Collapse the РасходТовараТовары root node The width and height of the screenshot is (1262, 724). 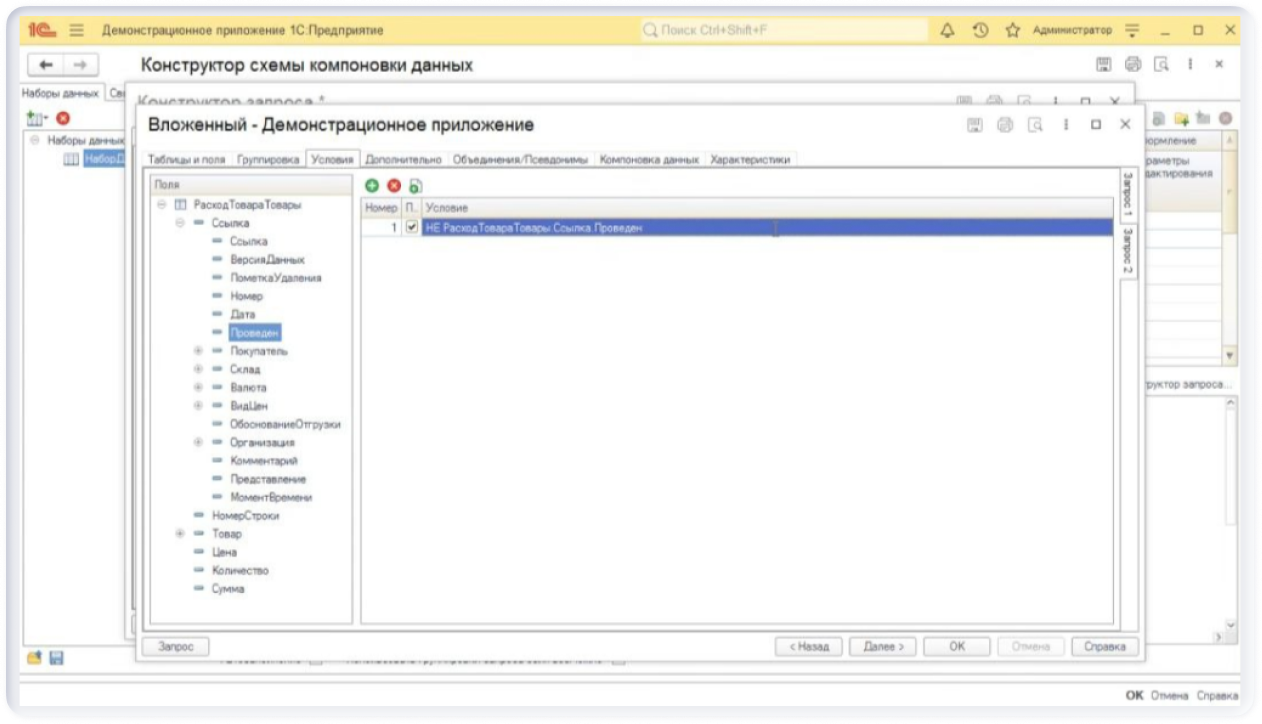click(x=162, y=205)
